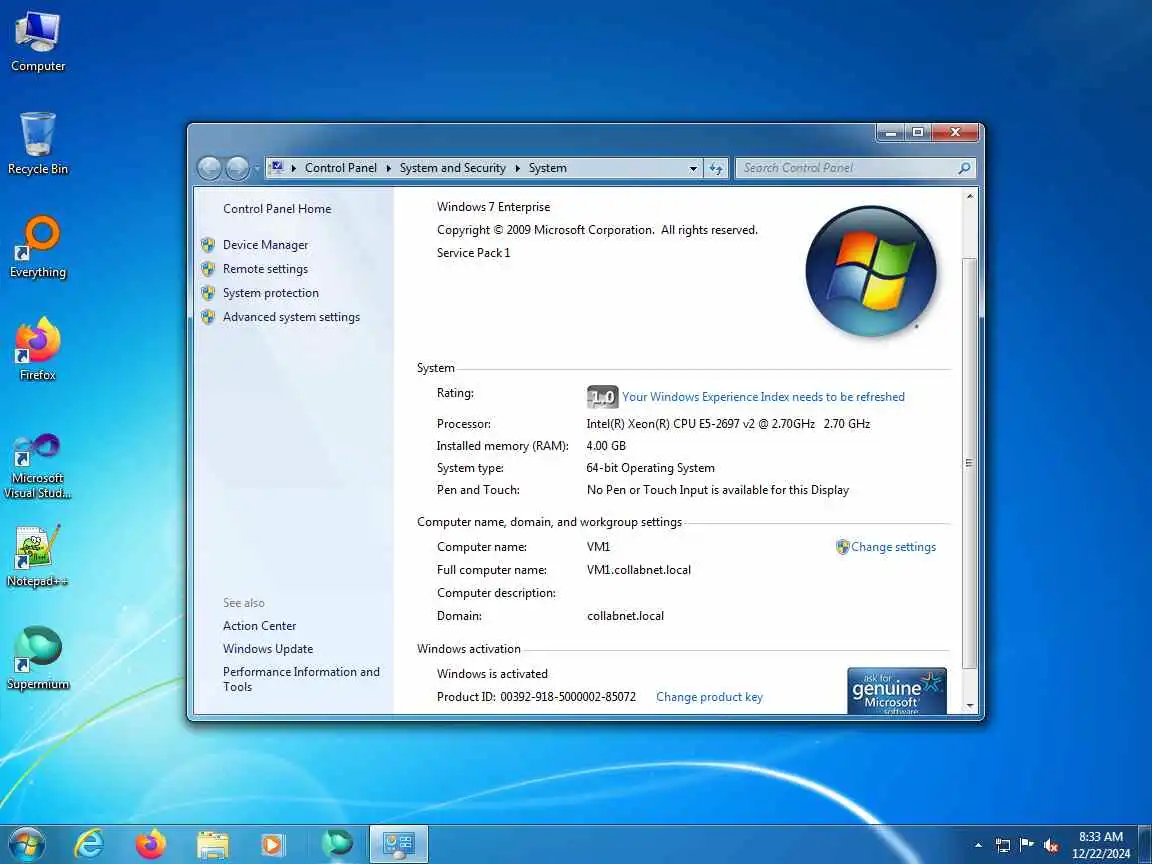Select the Firefox desktop shortcut

pos(37,350)
